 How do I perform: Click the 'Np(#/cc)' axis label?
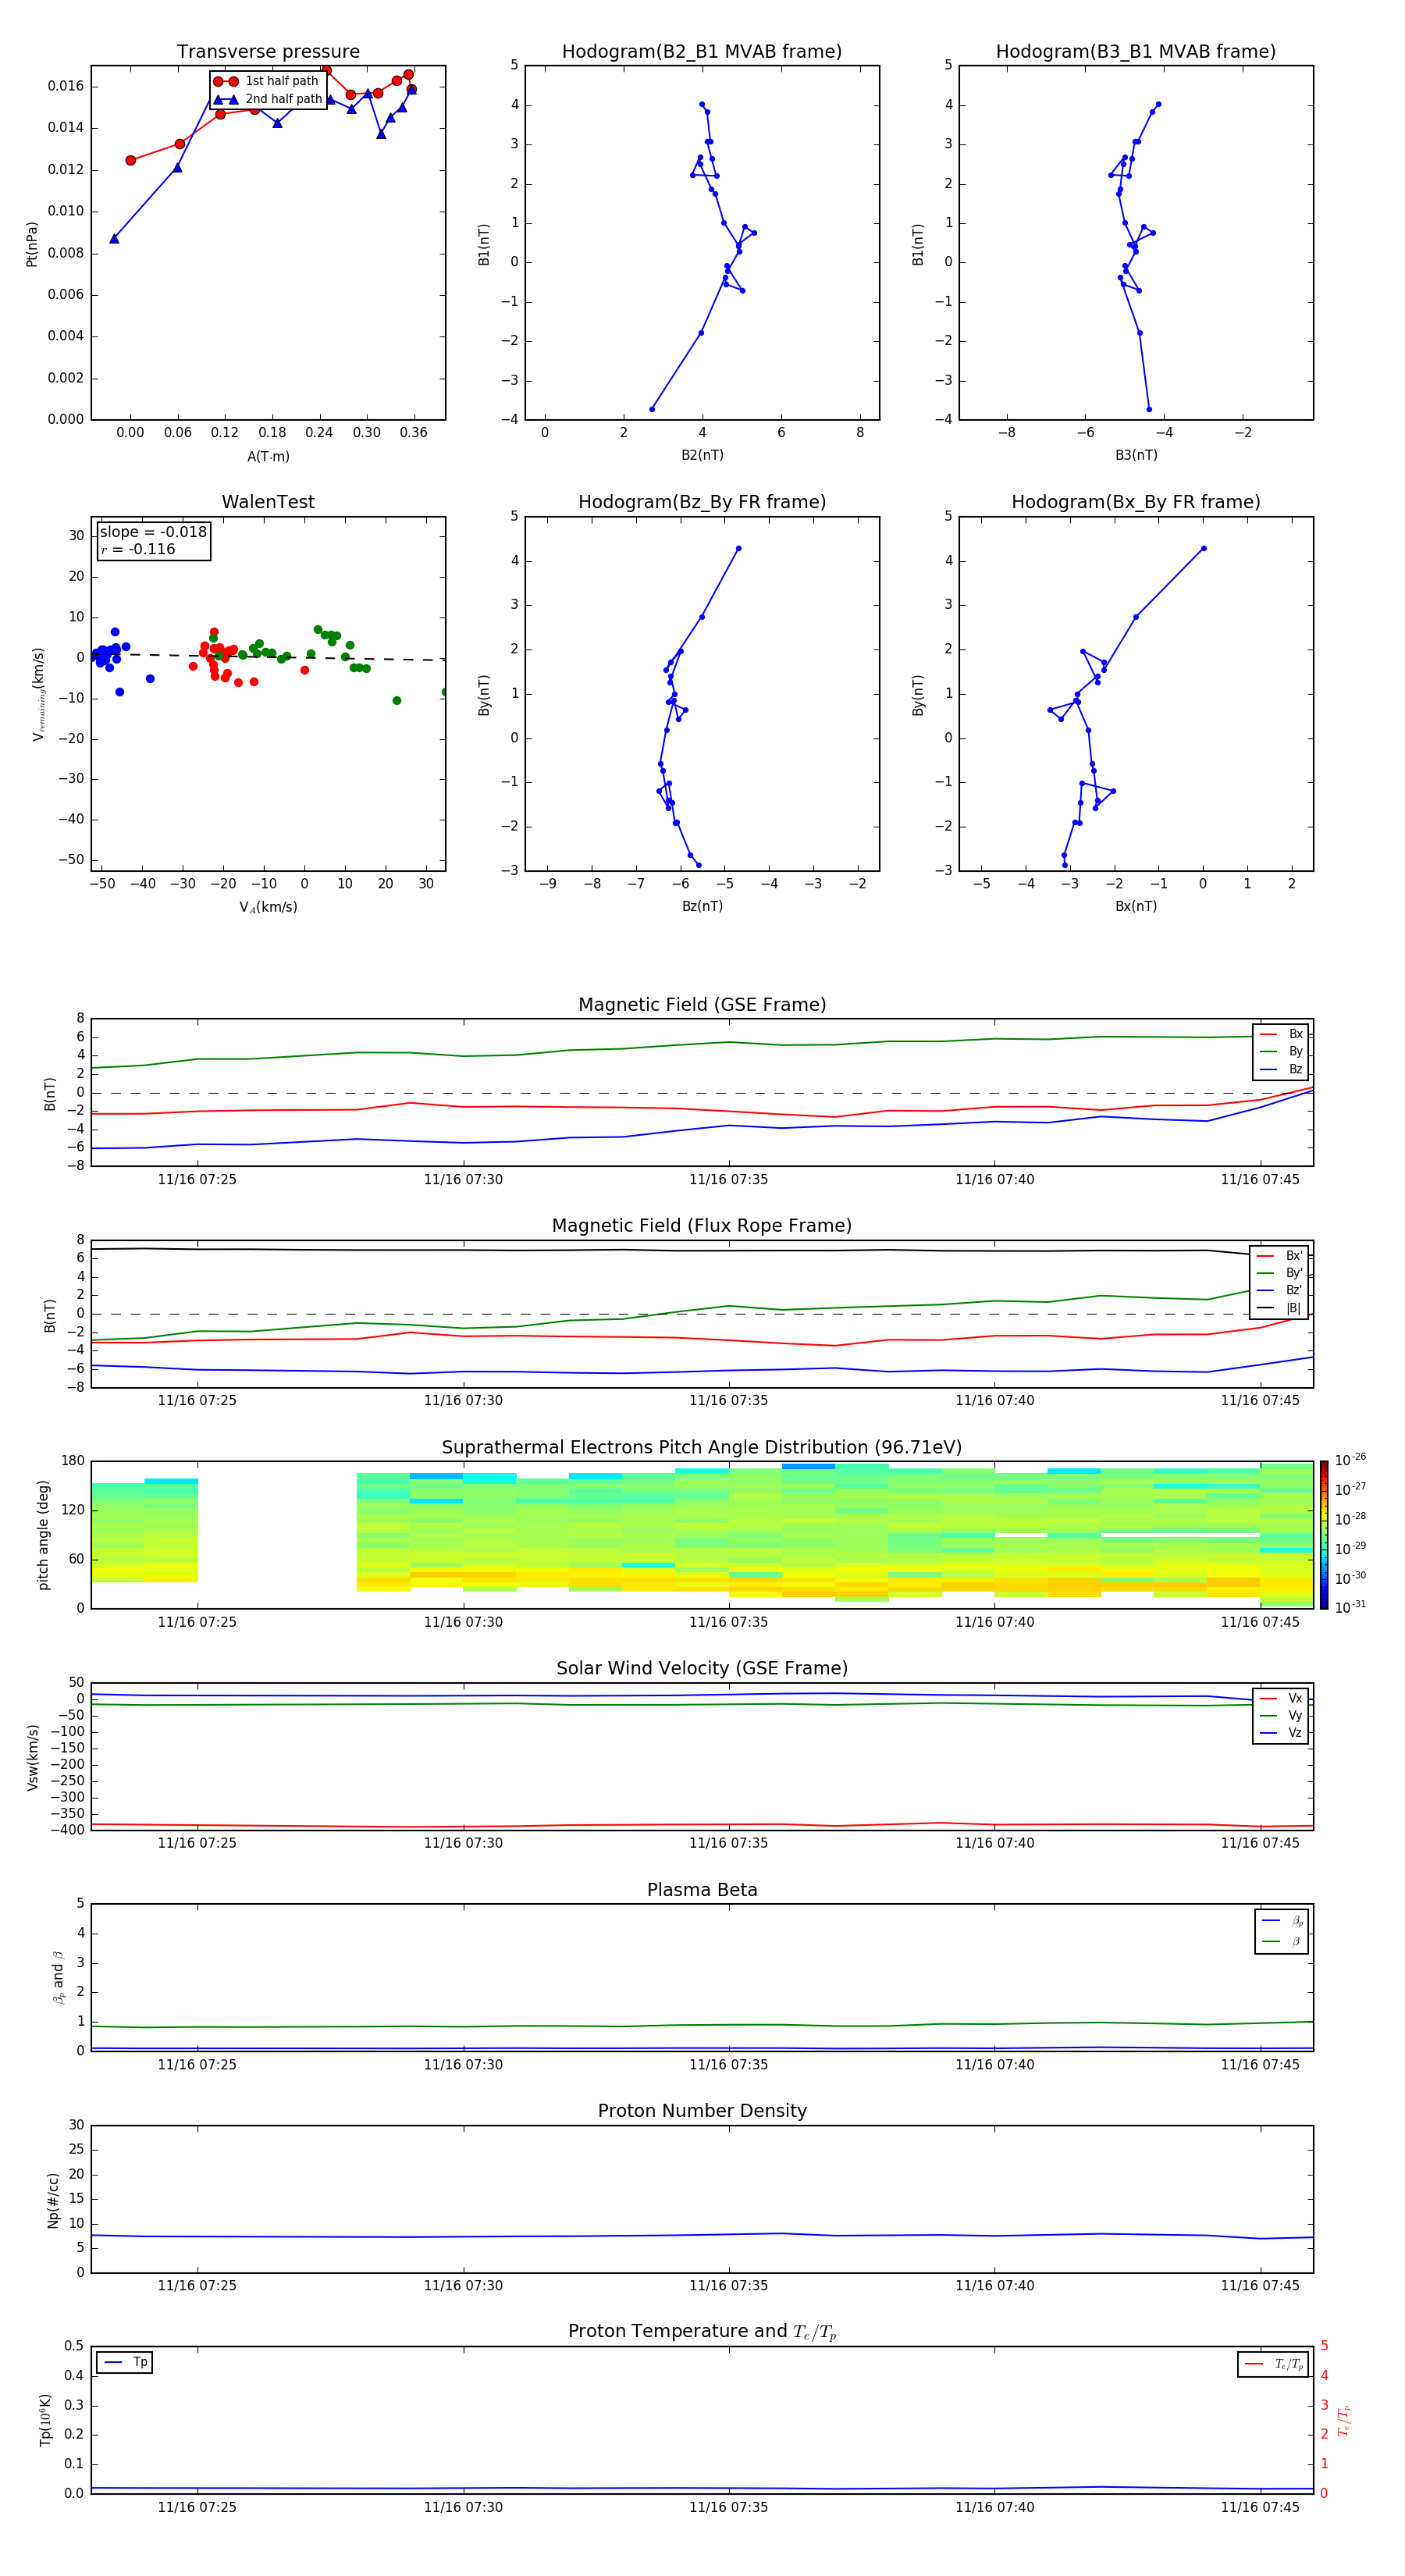pyautogui.click(x=54, y=2200)
